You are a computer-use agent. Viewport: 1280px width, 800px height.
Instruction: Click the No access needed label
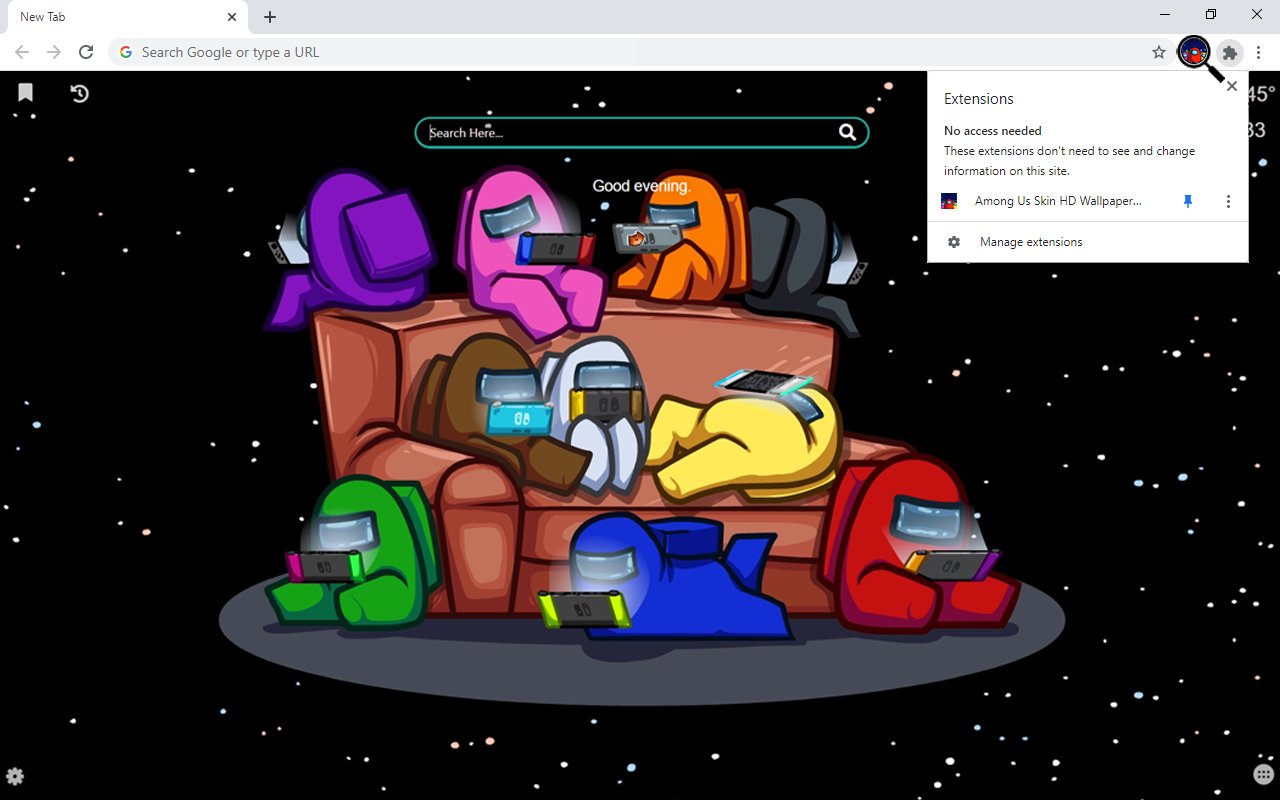pyautogui.click(x=993, y=131)
